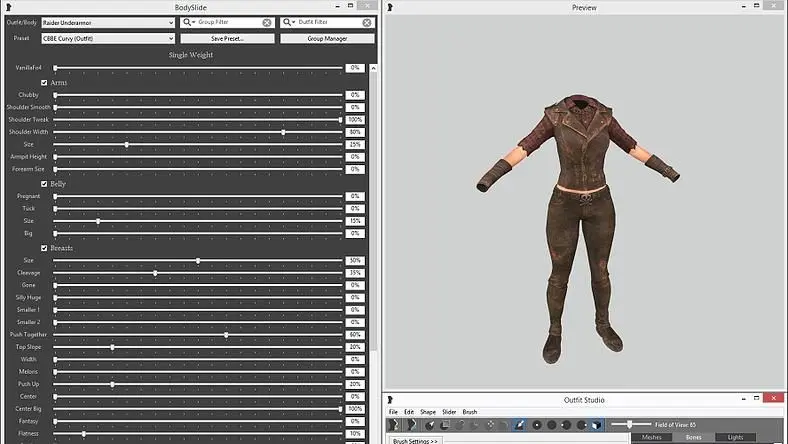Click the Cleavage 35% value box

(355, 273)
